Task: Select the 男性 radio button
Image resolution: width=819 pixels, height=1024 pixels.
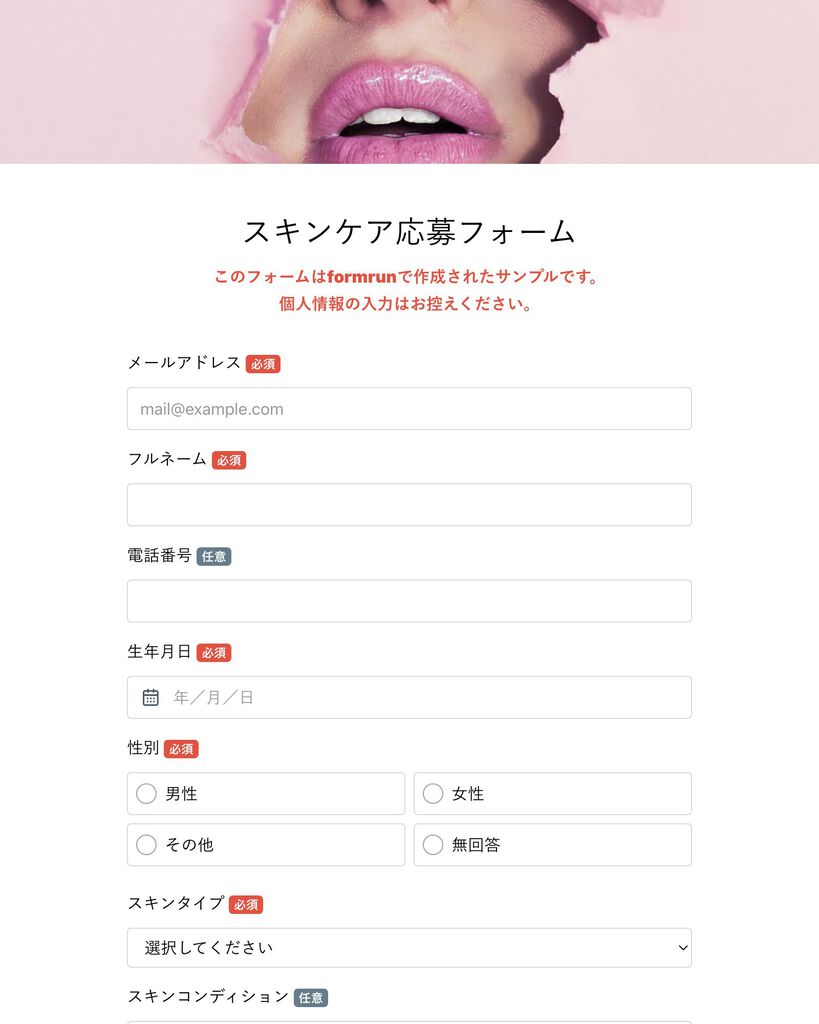Action: 146,793
